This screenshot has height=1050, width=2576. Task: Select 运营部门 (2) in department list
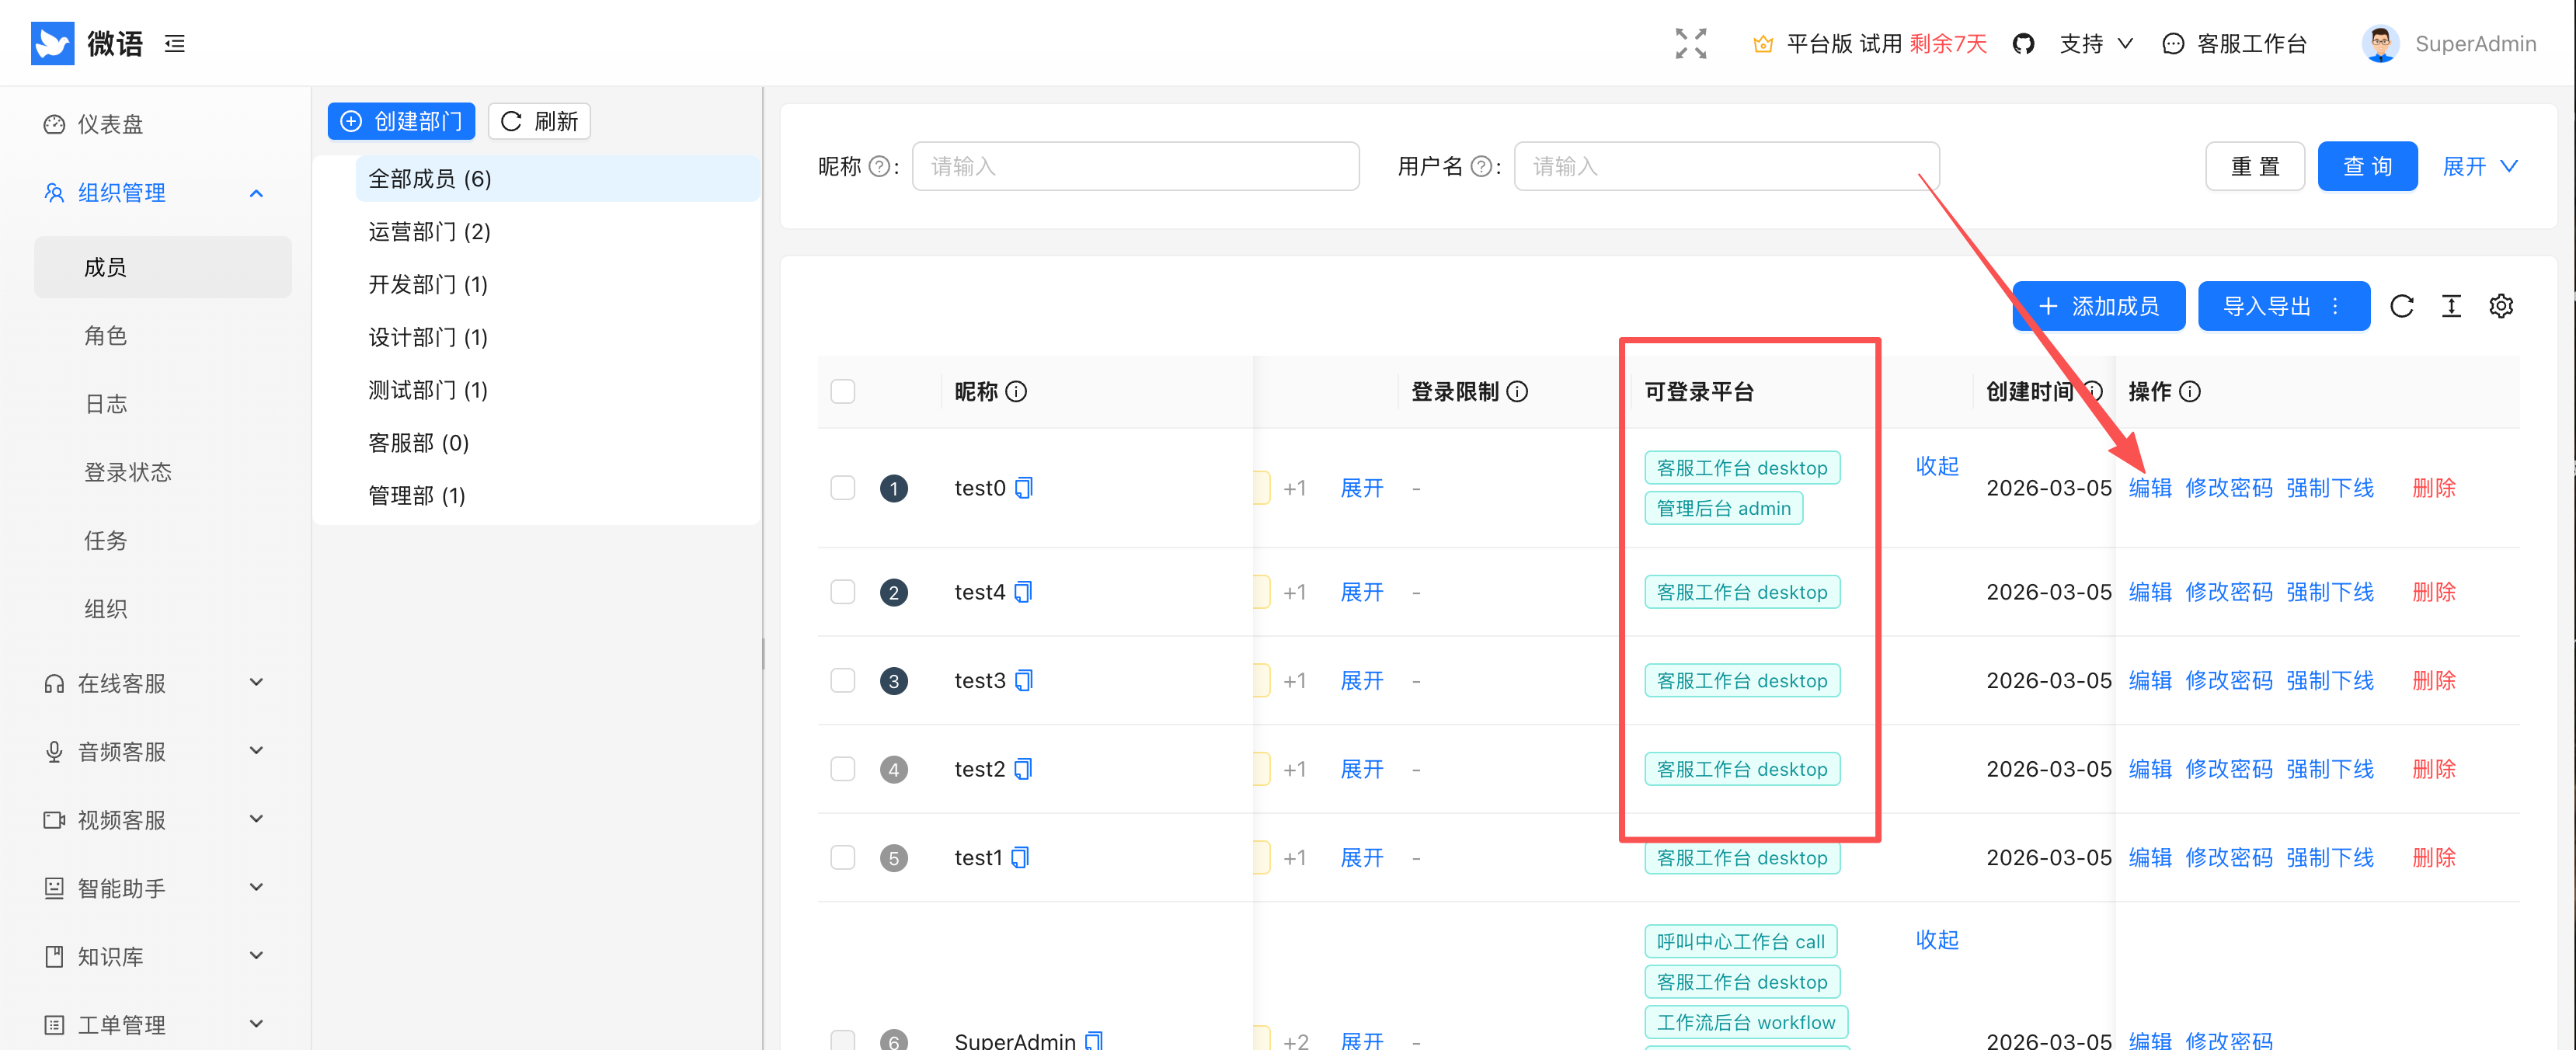click(429, 232)
